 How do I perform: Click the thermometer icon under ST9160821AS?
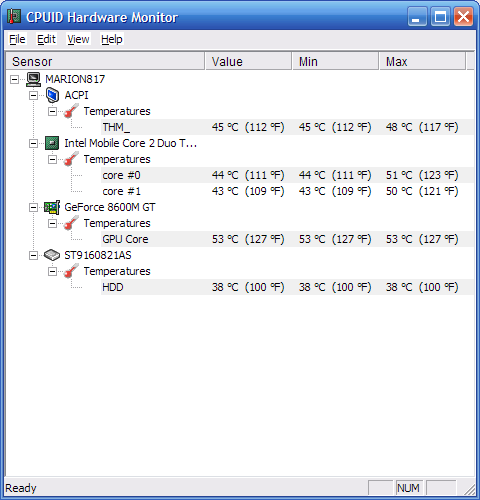point(71,271)
